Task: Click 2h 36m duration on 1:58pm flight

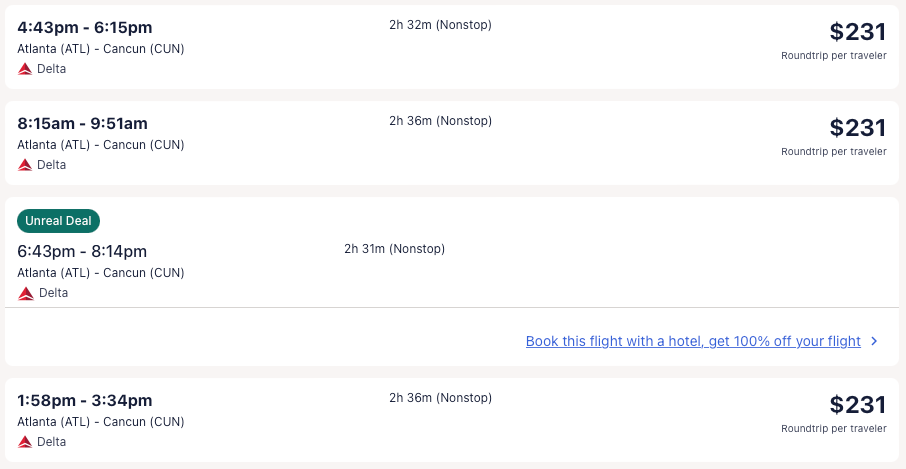Action: click(440, 398)
